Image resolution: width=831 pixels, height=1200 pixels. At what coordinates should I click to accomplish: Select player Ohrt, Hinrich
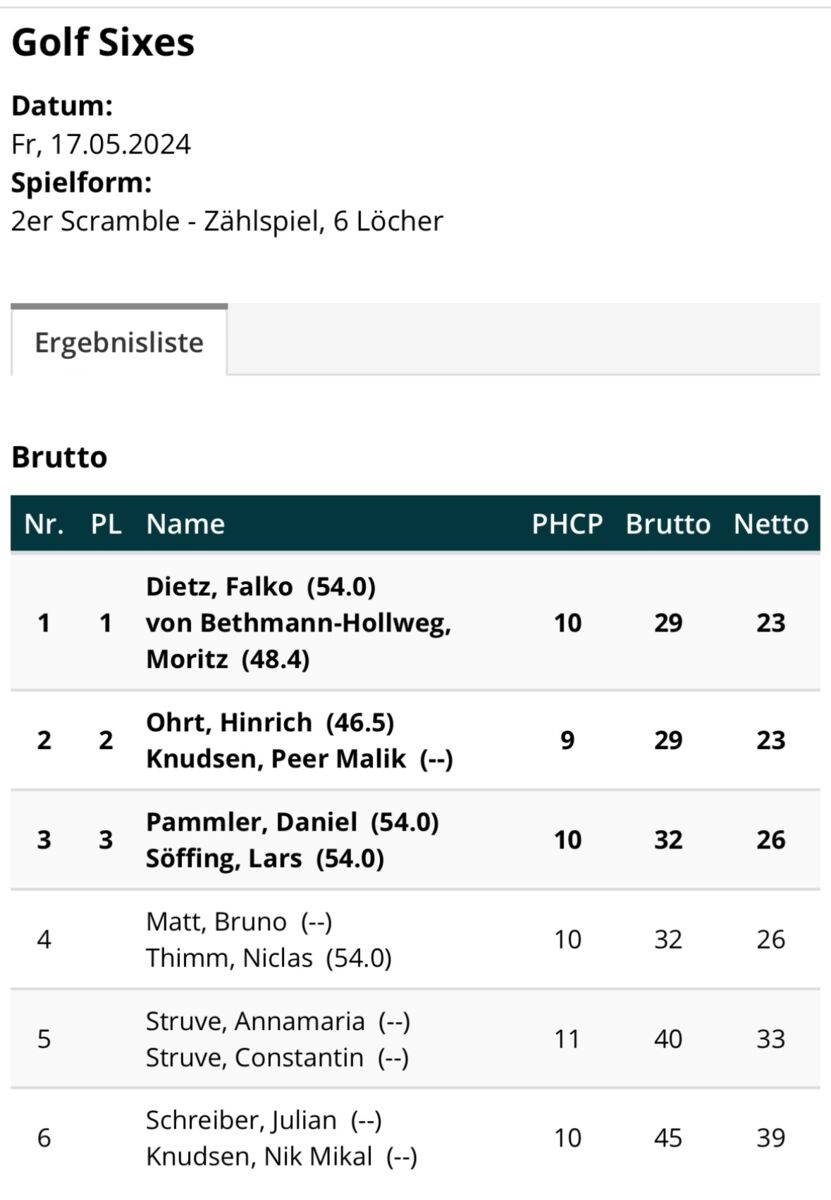coord(228,722)
